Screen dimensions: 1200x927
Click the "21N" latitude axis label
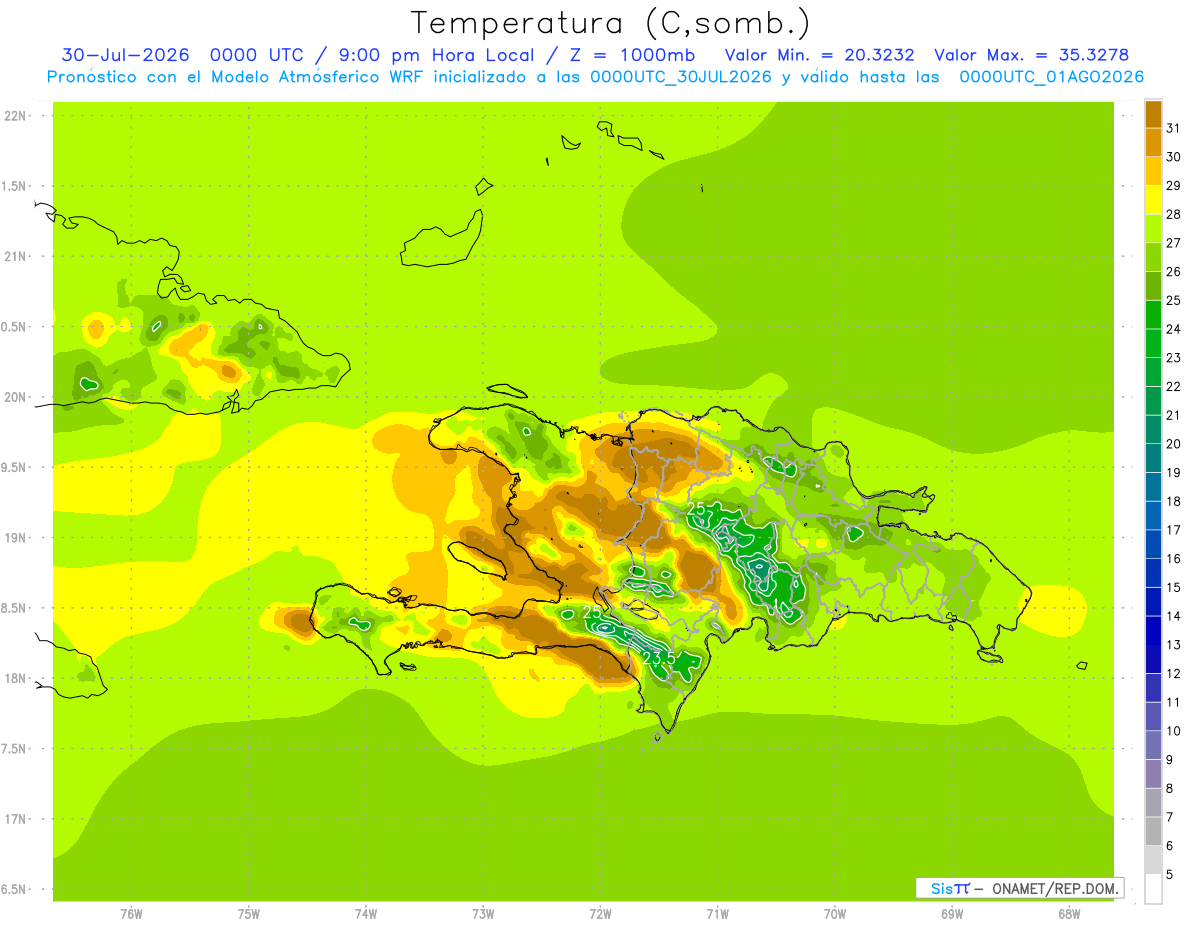click(14, 256)
